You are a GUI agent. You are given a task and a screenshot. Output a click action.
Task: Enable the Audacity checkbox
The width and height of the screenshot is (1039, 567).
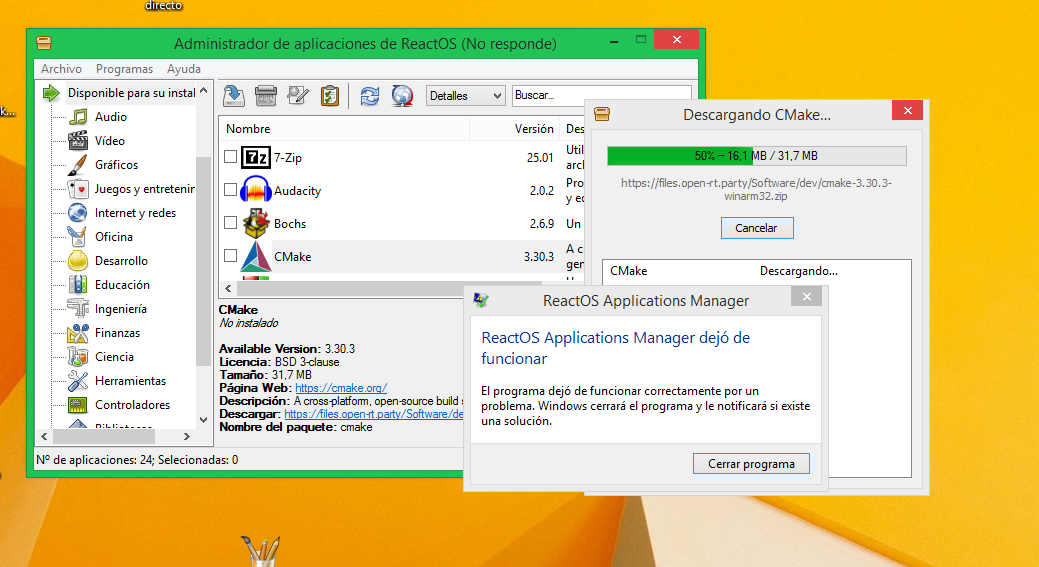tap(230, 190)
